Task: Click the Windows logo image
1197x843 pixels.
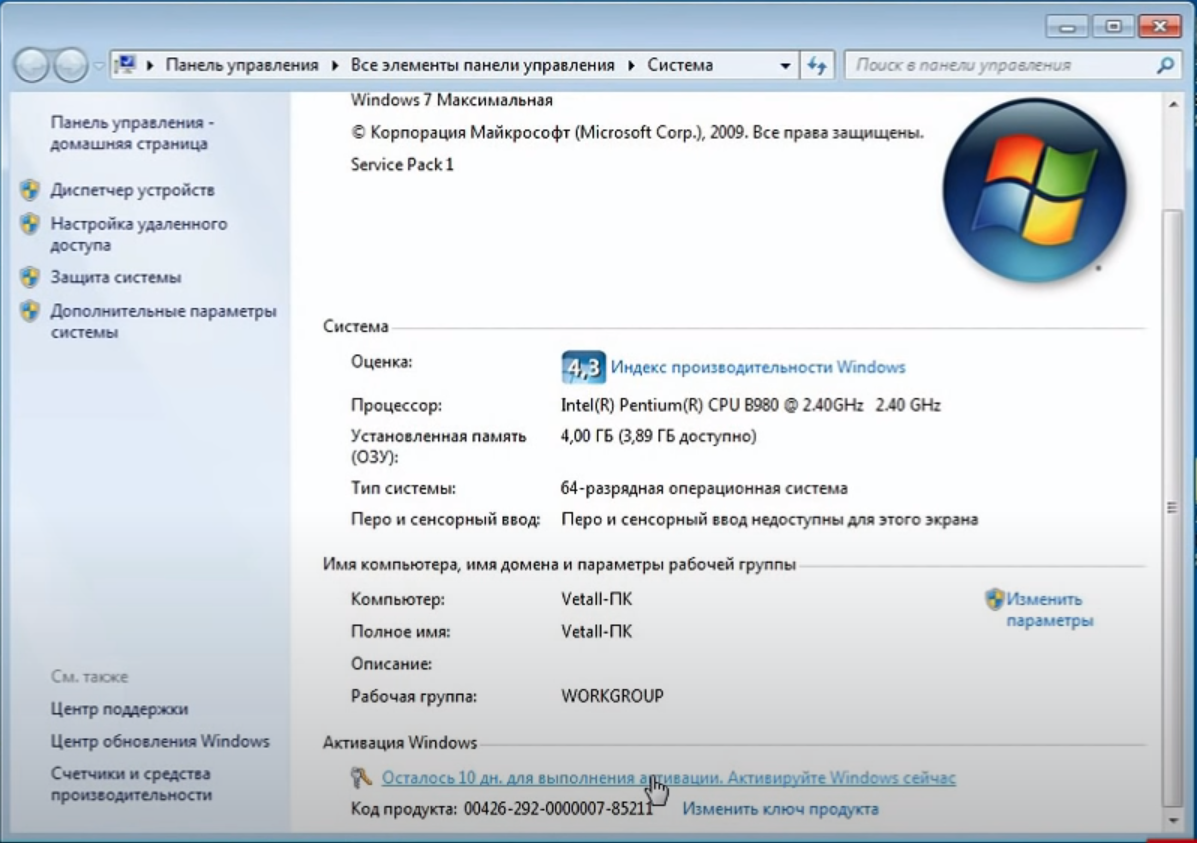Action: point(1034,190)
